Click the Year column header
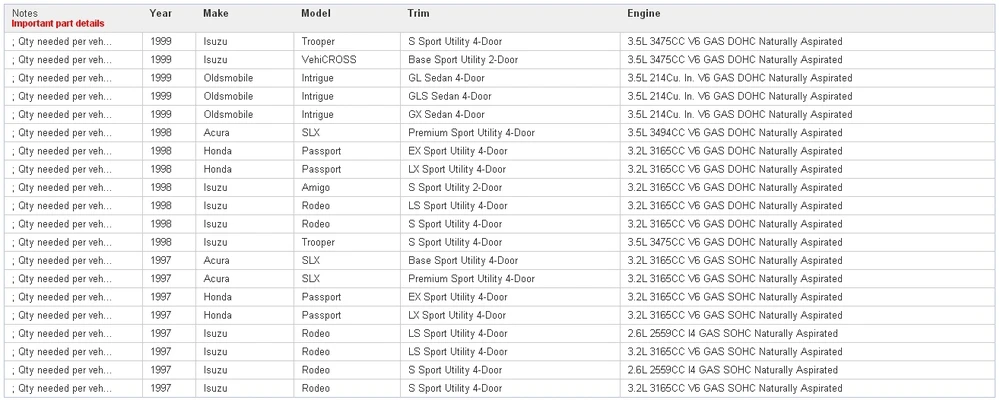Screen dimensions: 999x400 [161, 13]
